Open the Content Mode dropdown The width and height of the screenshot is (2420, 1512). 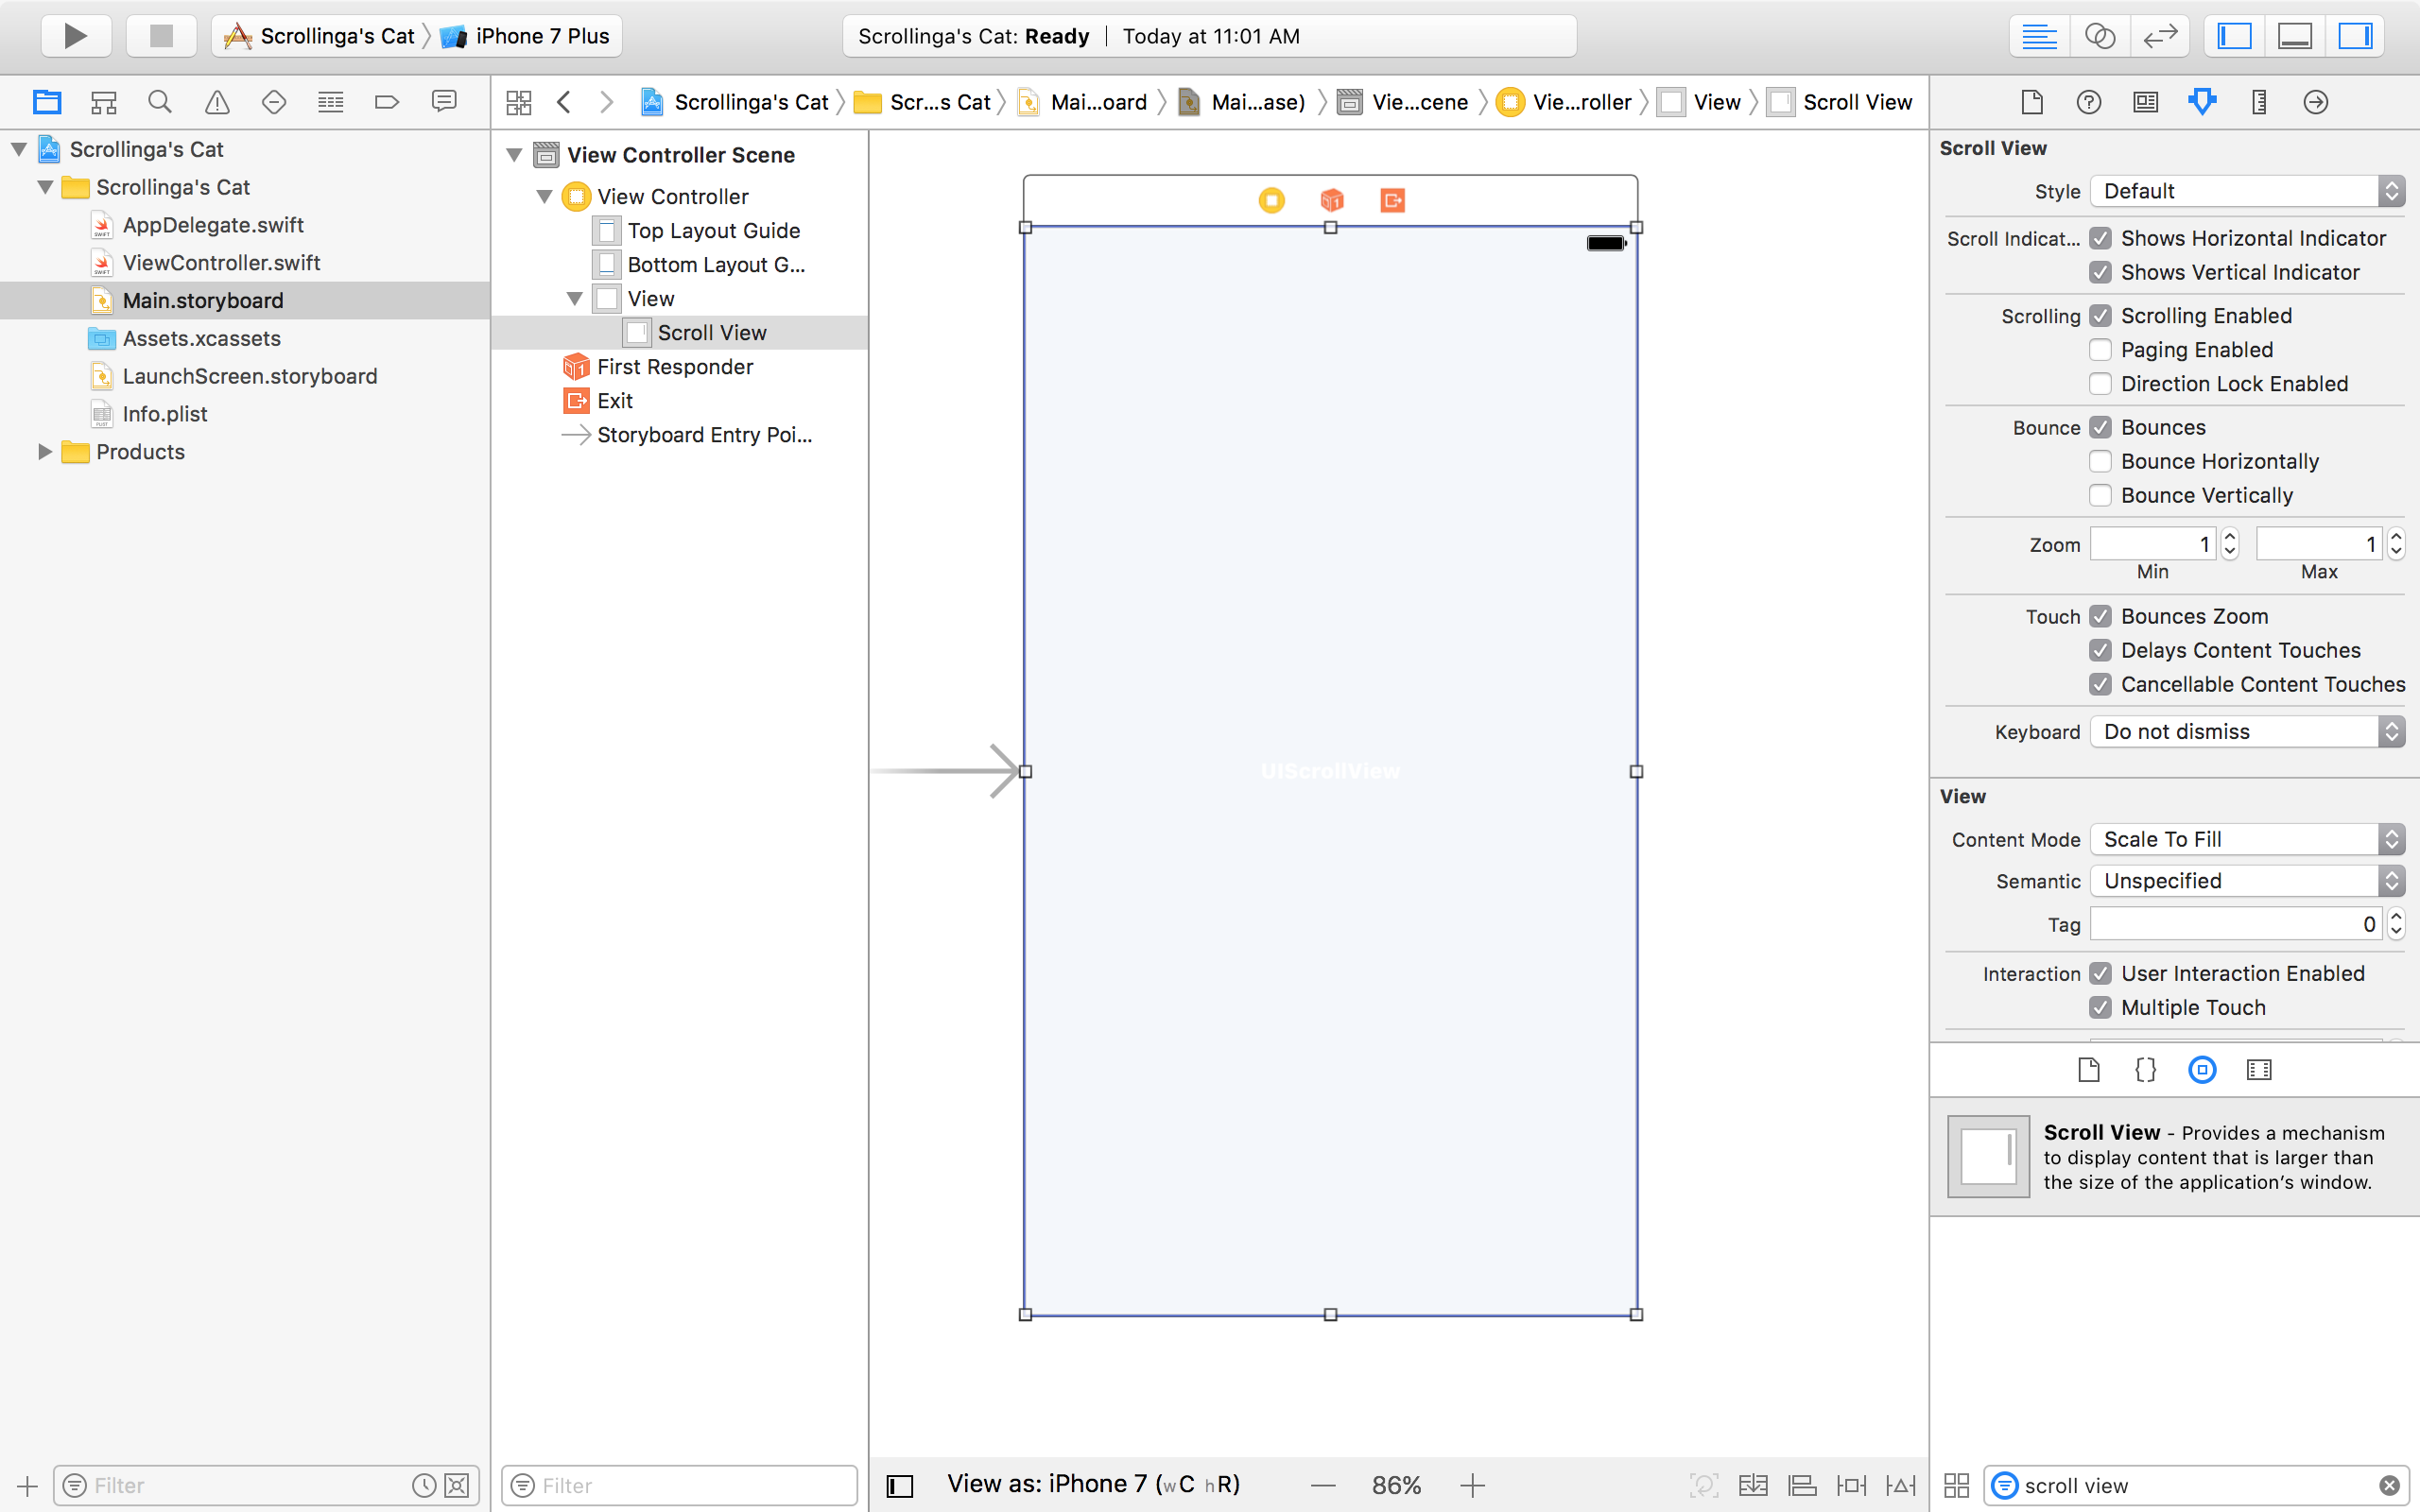tap(2245, 839)
